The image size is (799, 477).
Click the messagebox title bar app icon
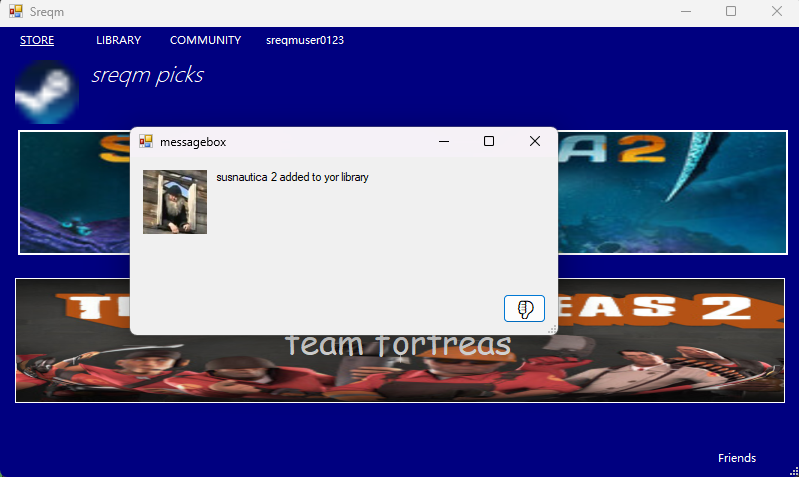point(146,141)
